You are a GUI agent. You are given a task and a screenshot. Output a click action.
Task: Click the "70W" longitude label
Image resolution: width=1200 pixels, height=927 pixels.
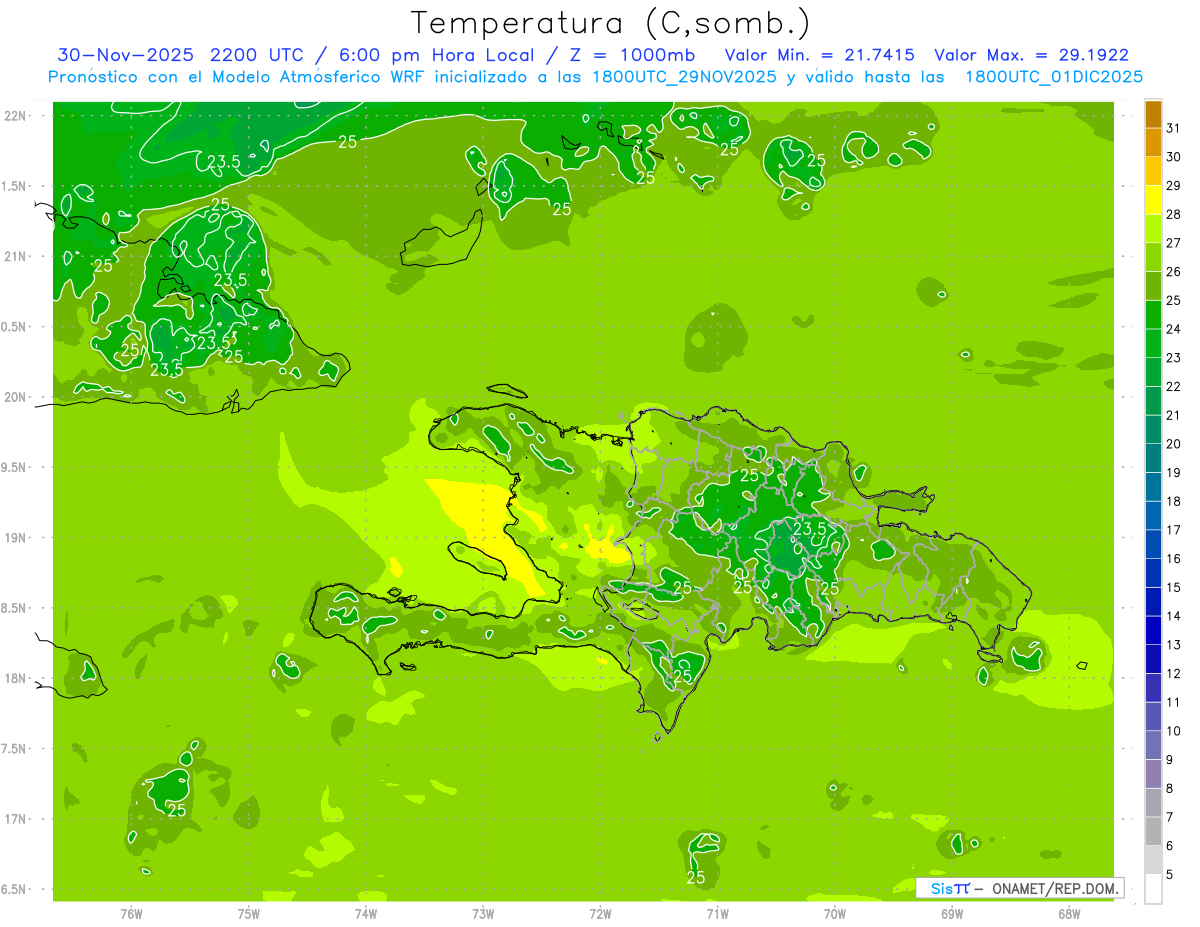[834, 914]
